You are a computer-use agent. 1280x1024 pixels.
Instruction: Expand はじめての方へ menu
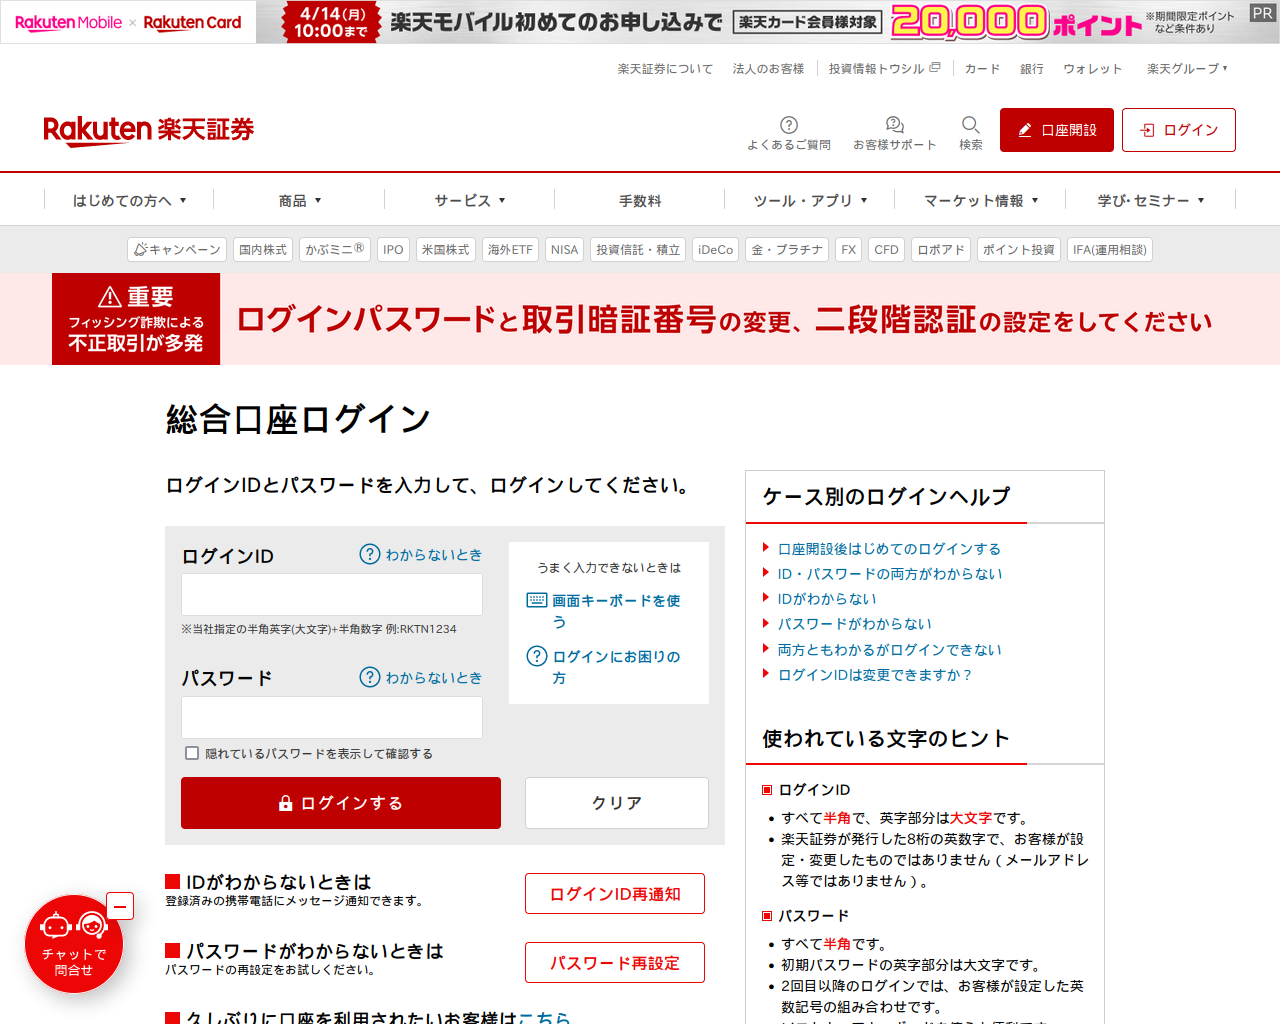(129, 200)
